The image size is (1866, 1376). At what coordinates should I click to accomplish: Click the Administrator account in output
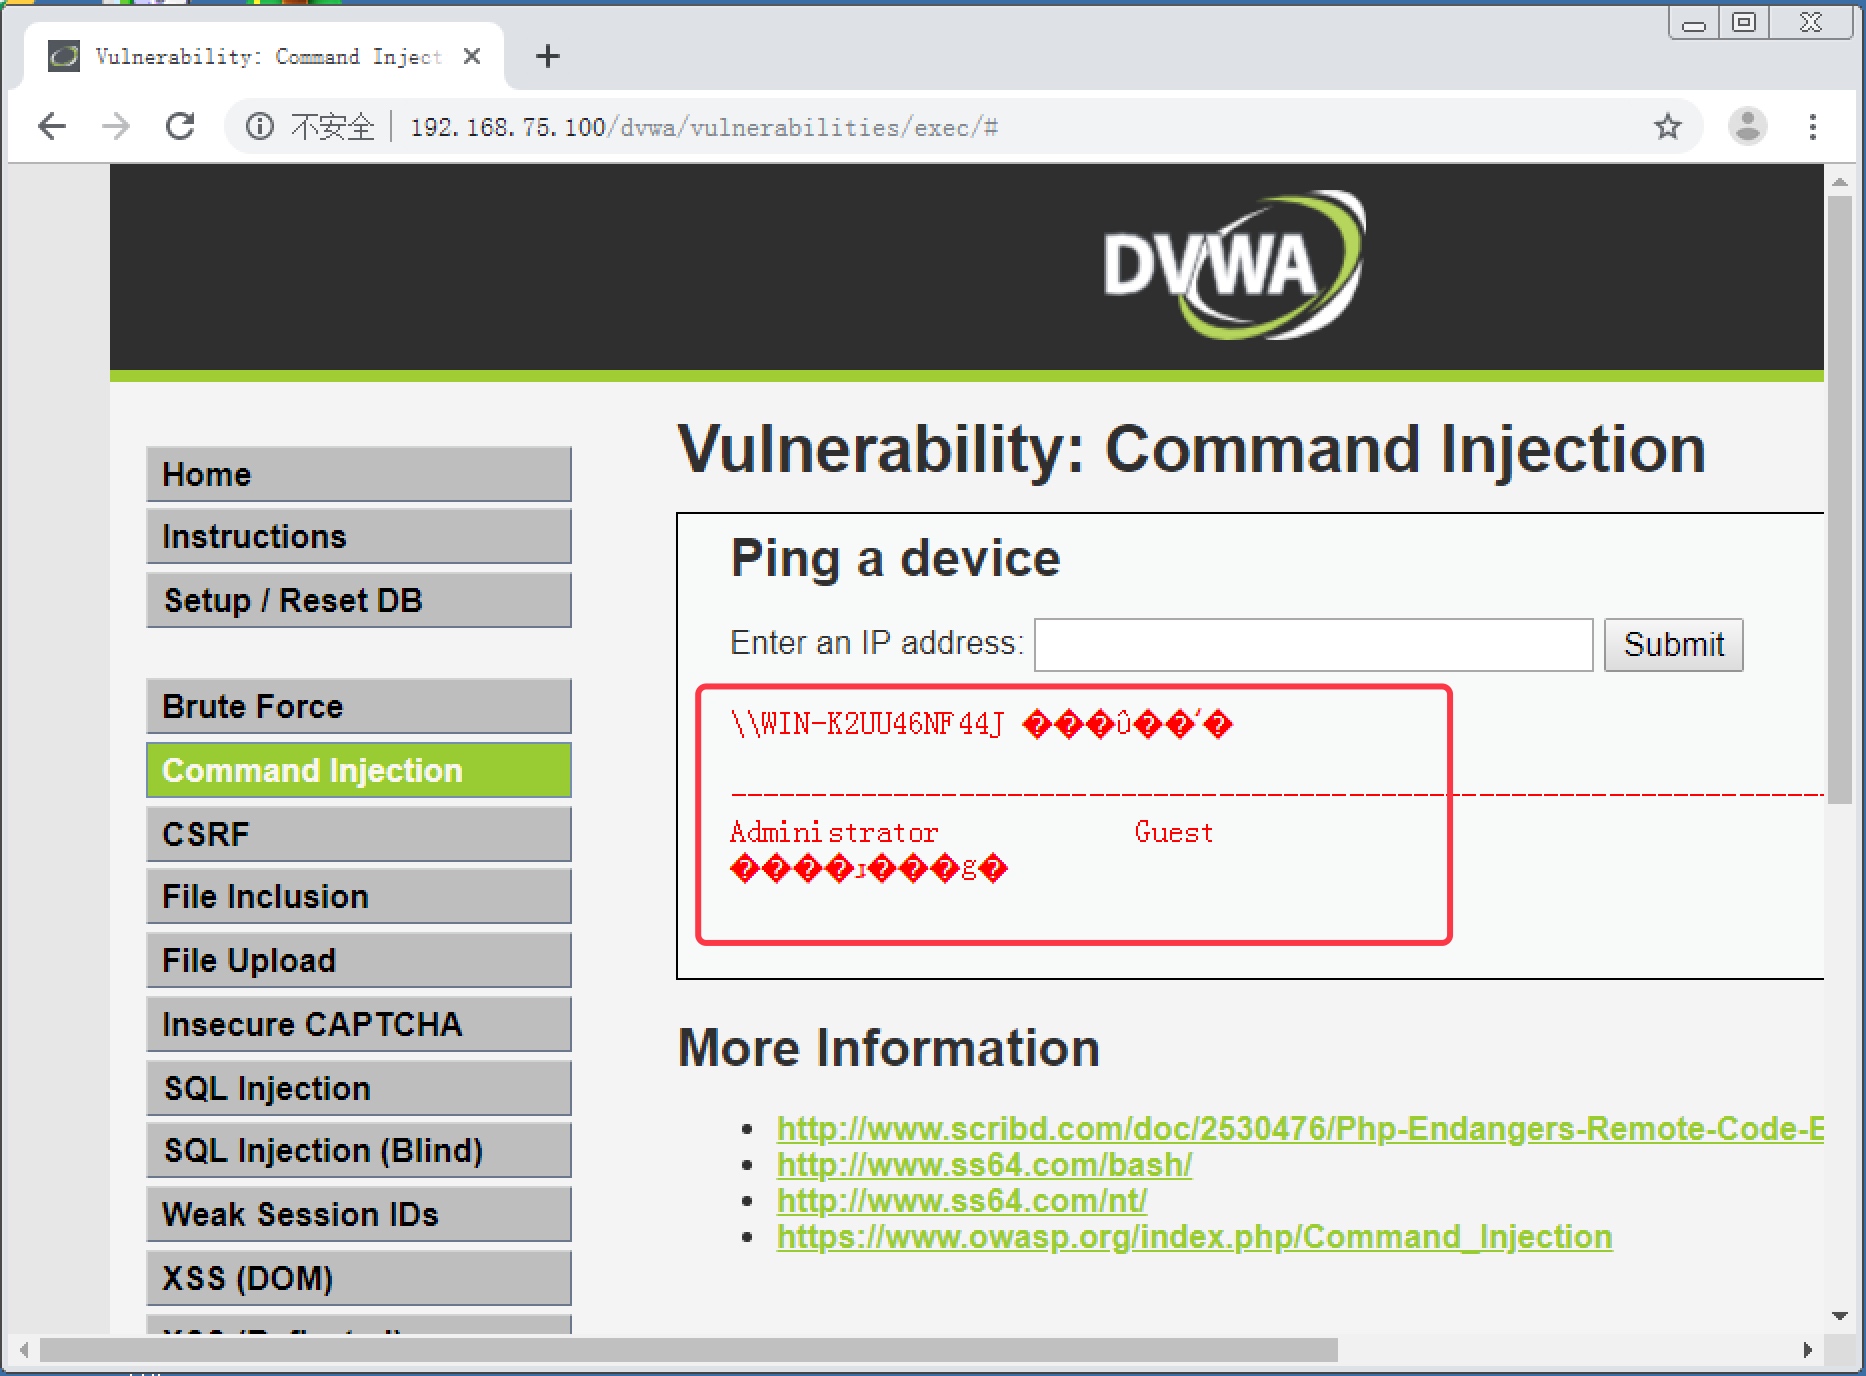tap(834, 832)
